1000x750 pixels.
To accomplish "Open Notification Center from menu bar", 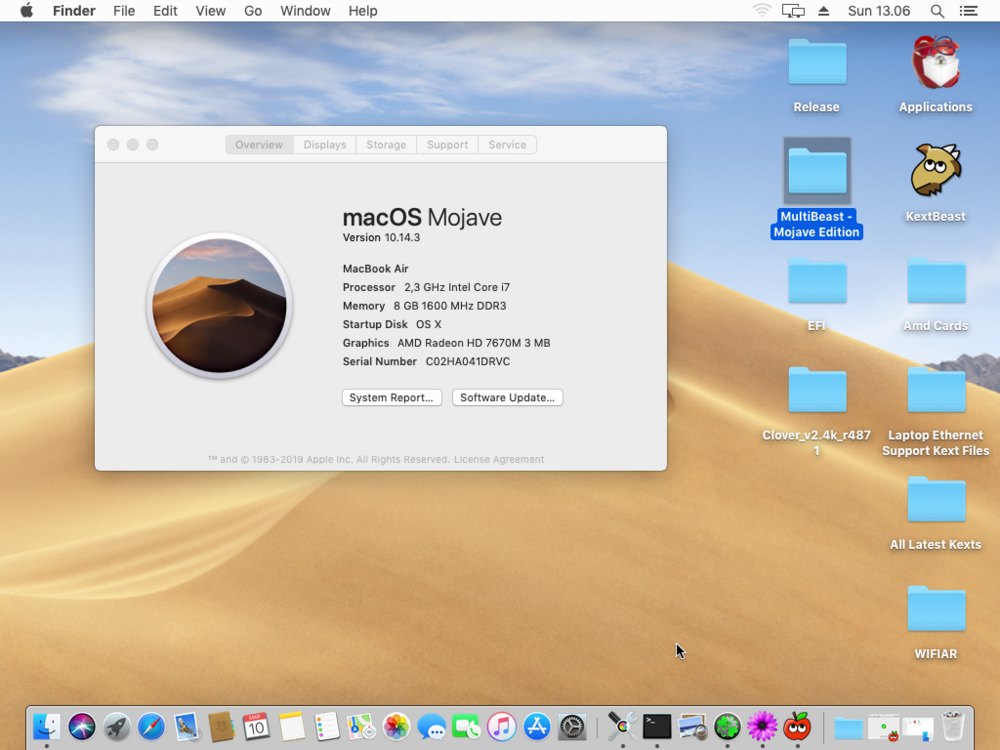I will 968,11.
